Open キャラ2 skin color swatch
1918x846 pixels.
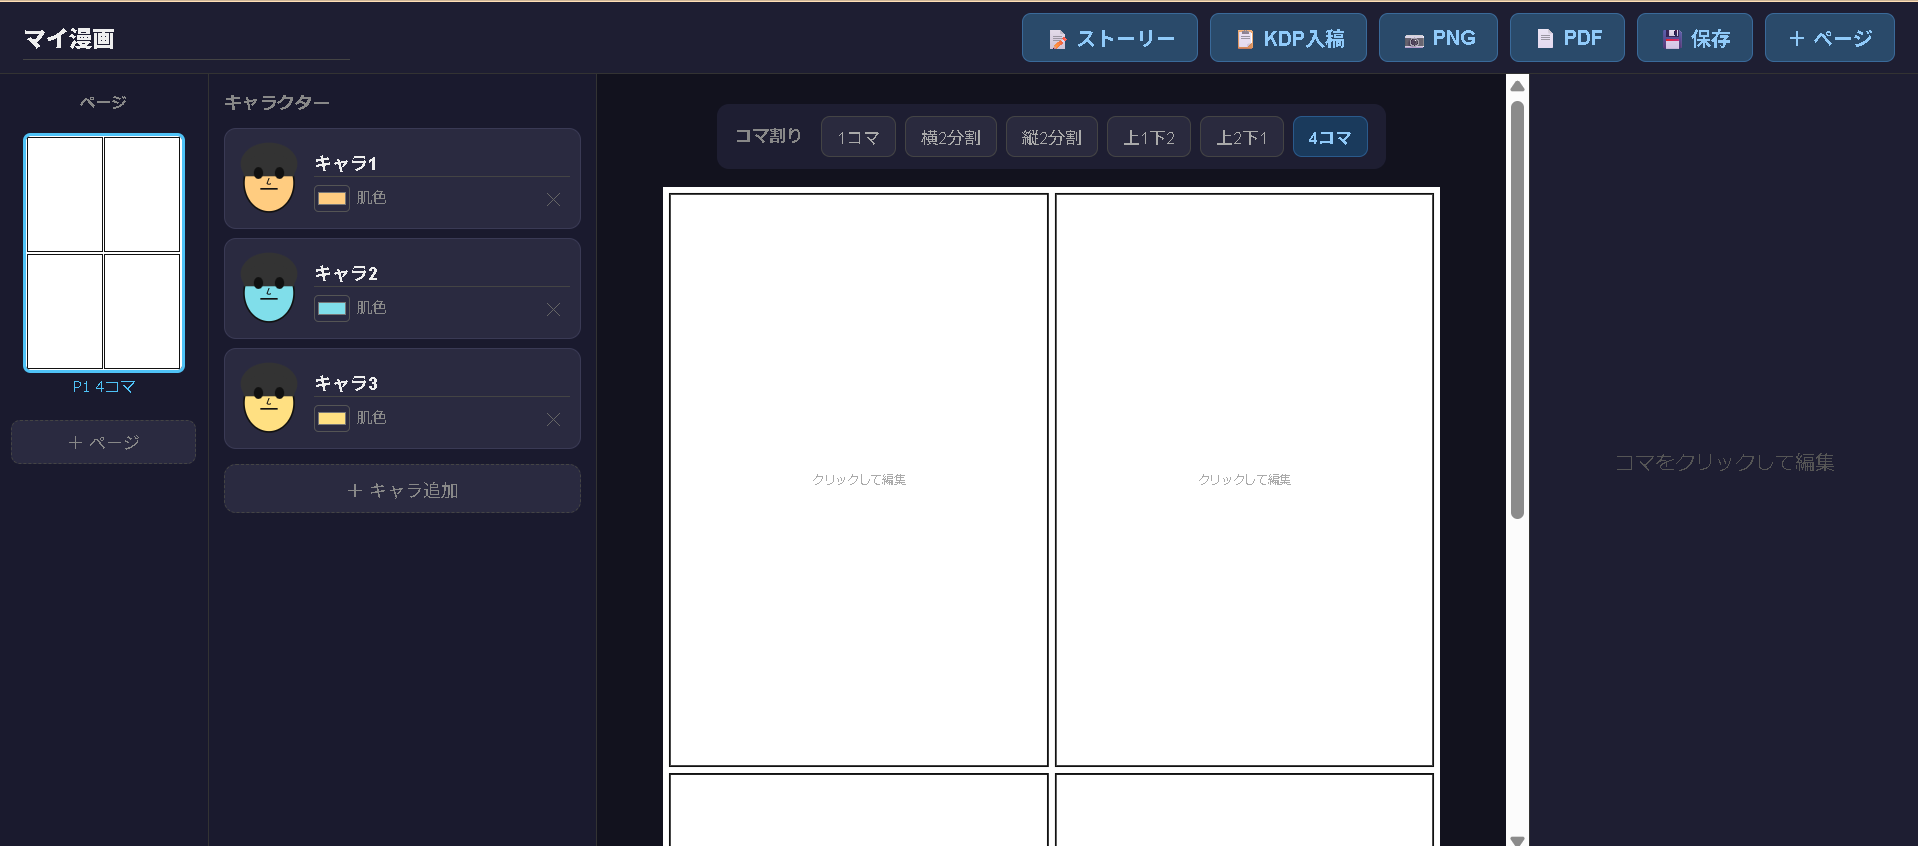(332, 308)
